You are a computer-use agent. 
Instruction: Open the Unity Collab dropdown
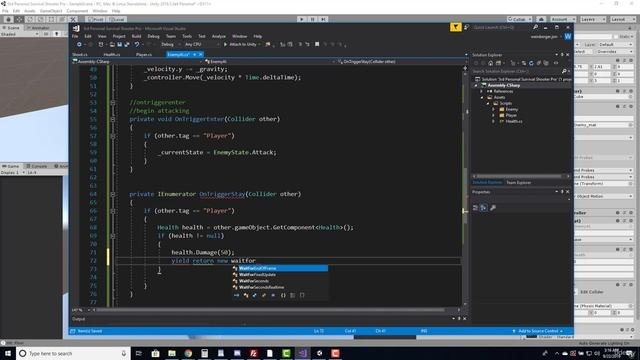pyautogui.click(x=520, y=19)
